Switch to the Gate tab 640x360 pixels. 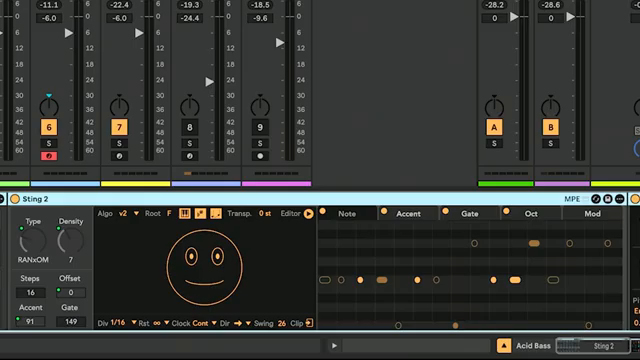pyautogui.click(x=469, y=213)
